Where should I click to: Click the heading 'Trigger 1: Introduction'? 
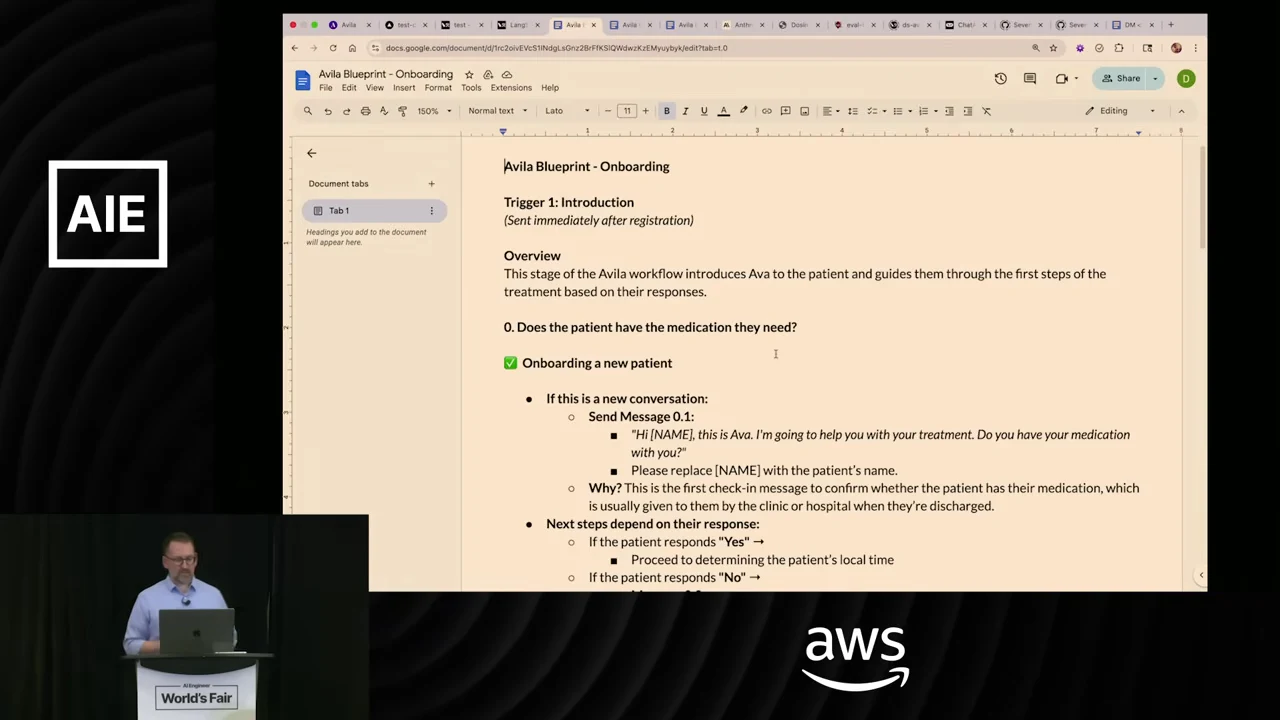point(569,203)
